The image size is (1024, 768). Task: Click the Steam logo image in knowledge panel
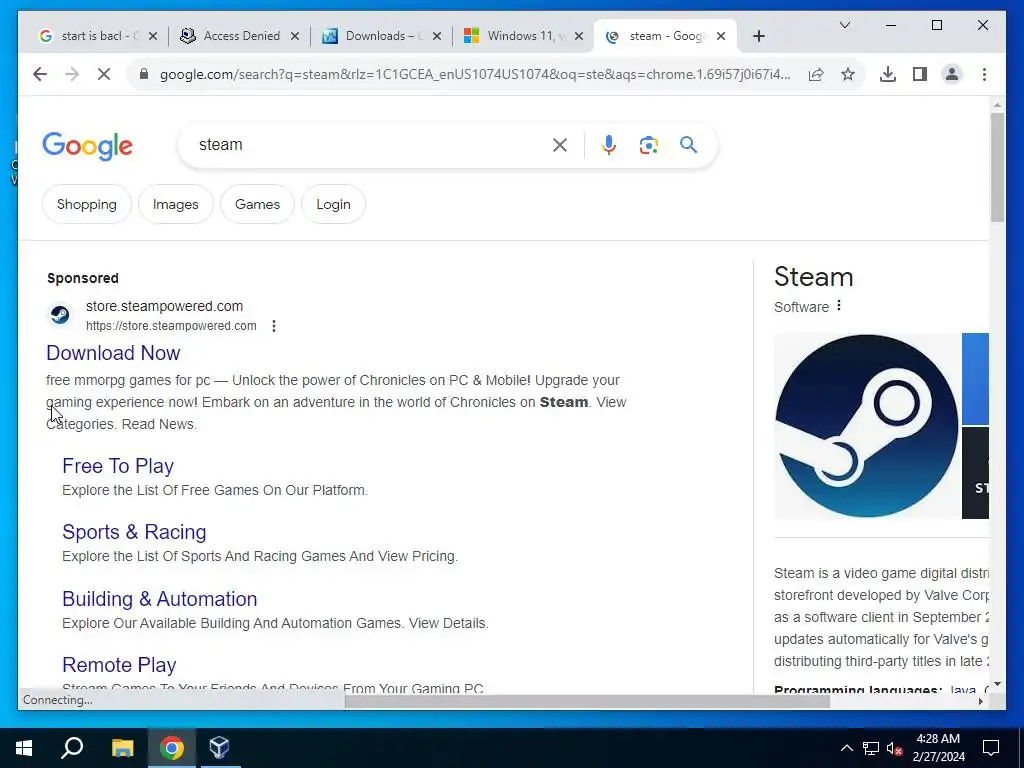tap(867, 426)
